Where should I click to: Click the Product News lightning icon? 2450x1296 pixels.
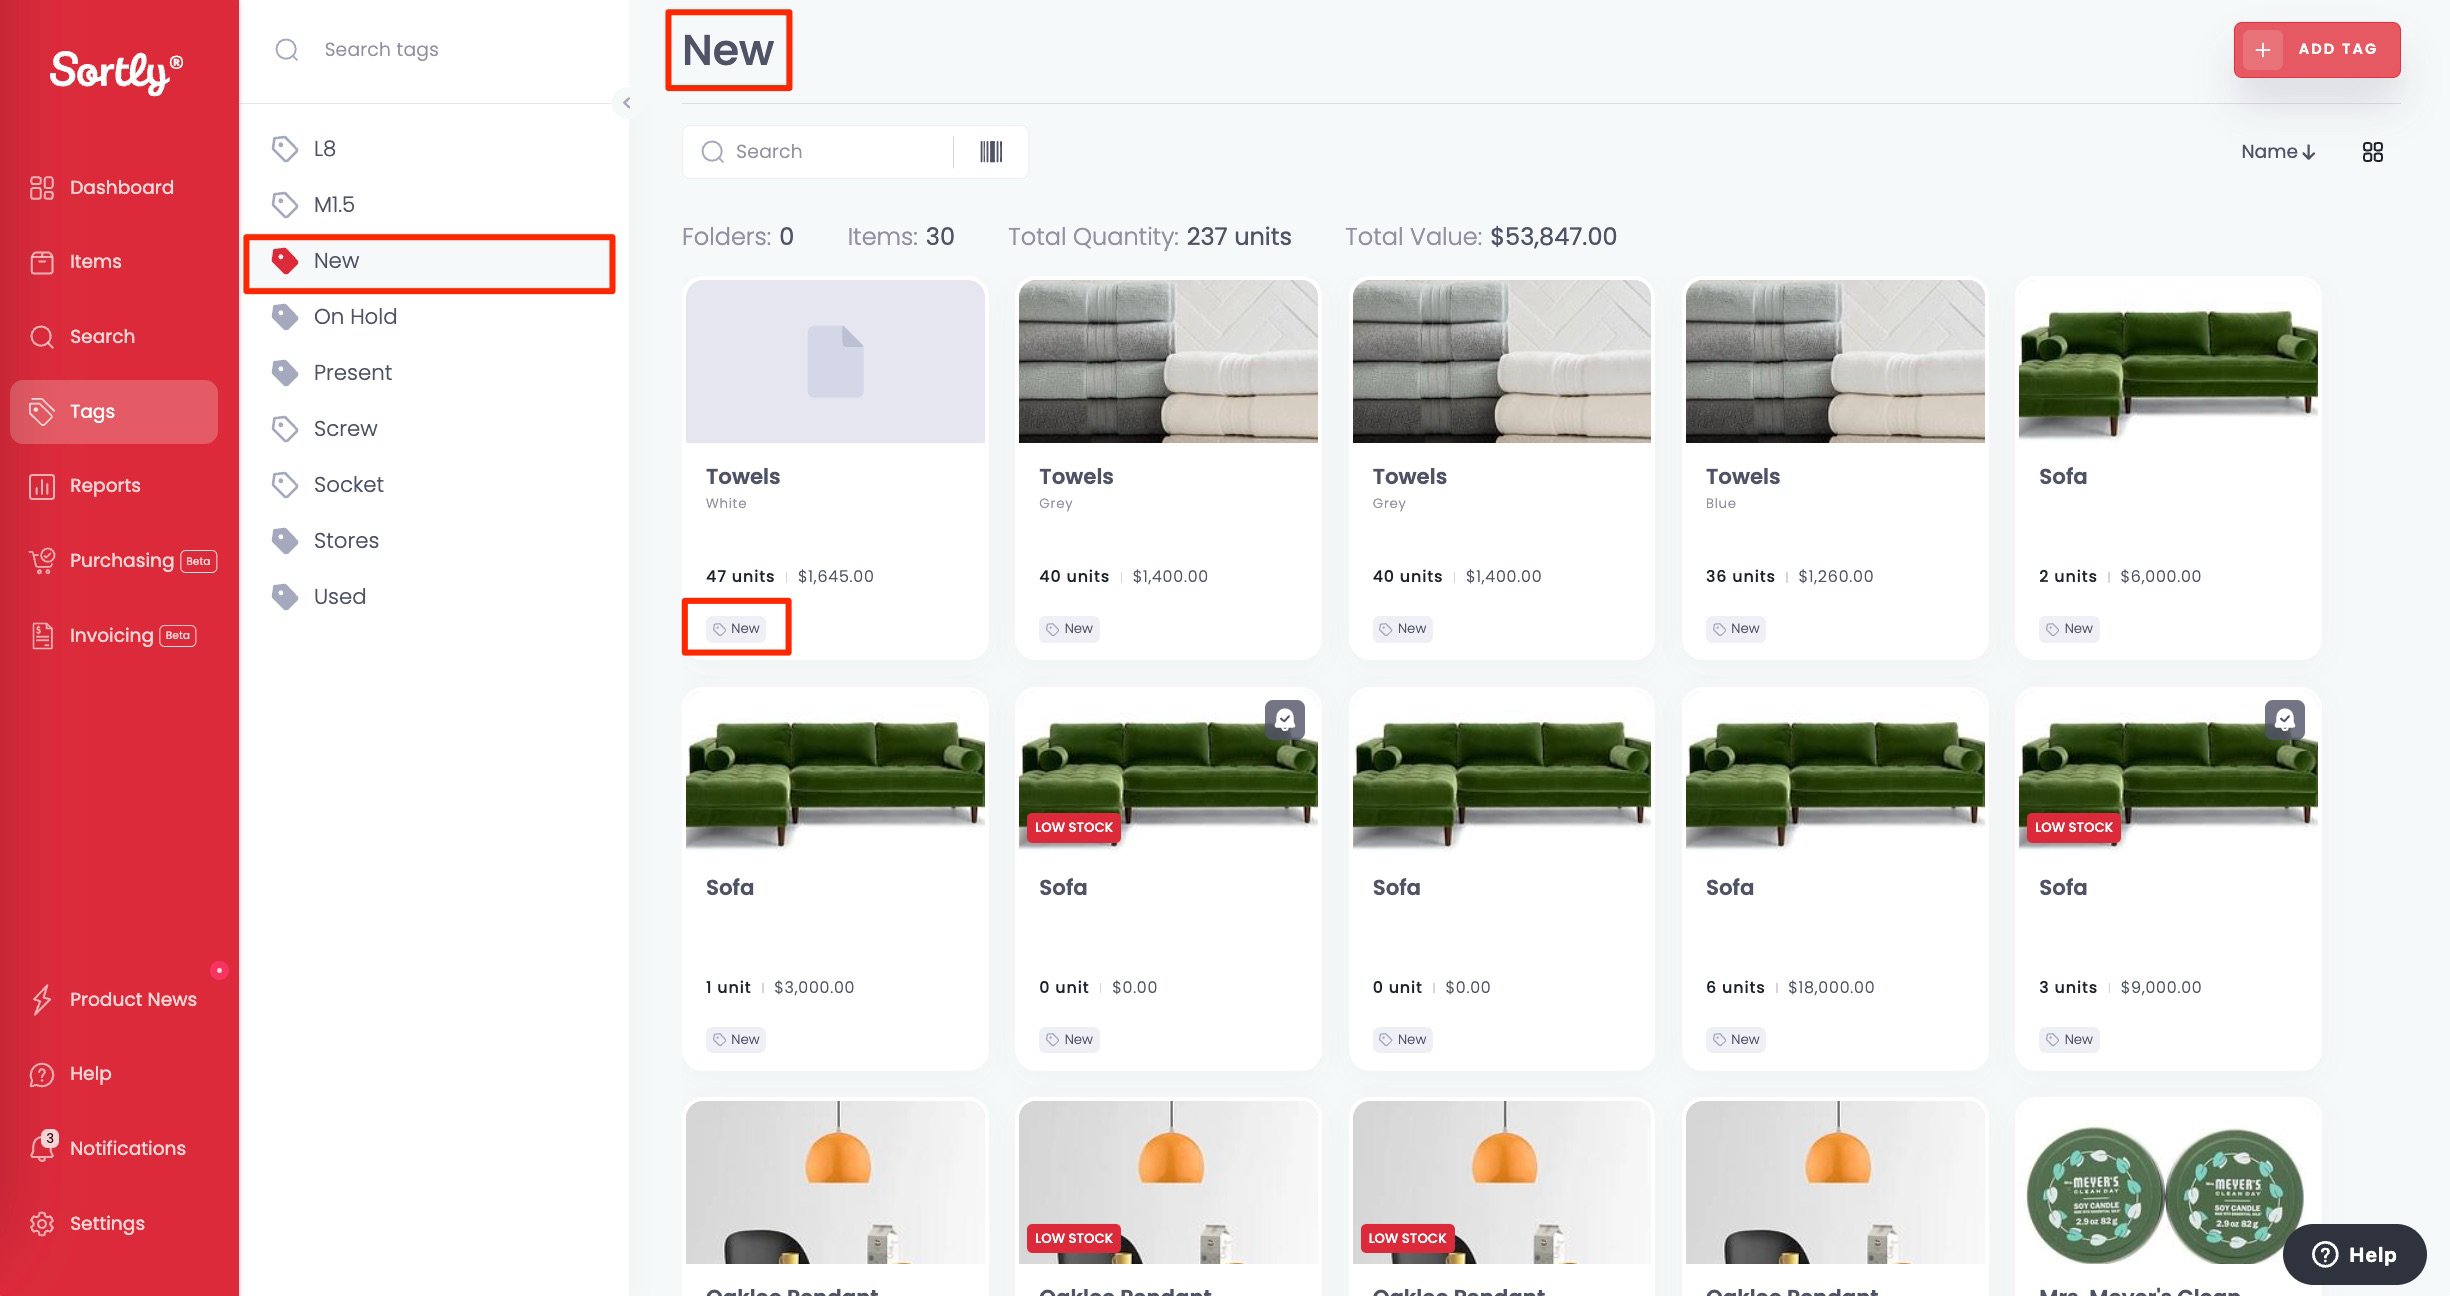(x=42, y=999)
